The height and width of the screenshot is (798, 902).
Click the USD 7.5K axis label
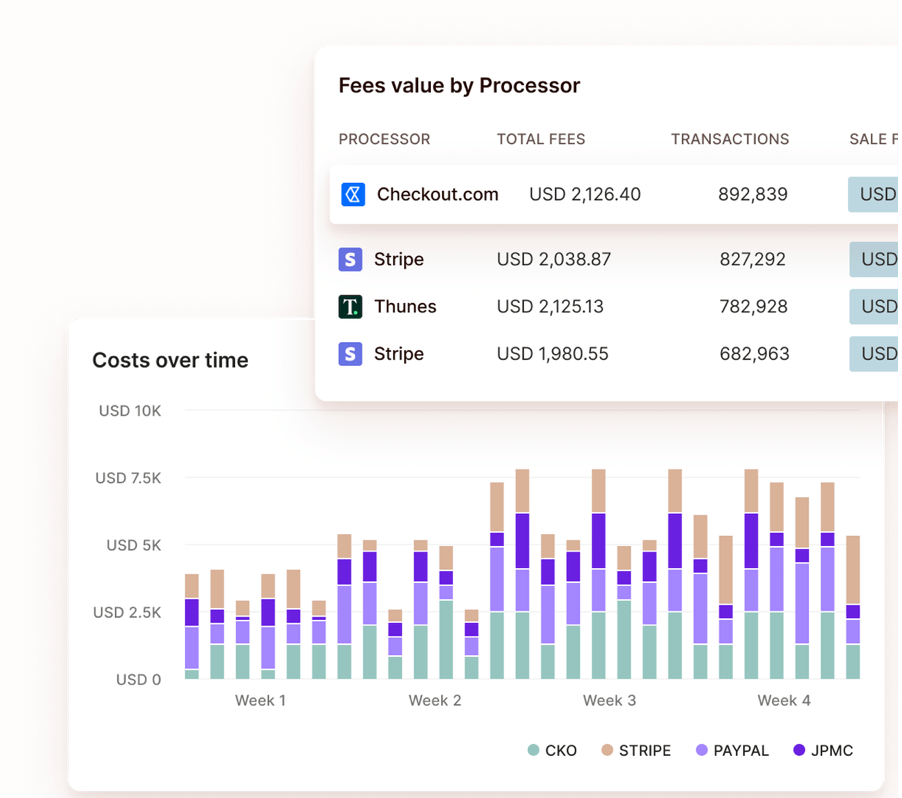[x=128, y=478]
